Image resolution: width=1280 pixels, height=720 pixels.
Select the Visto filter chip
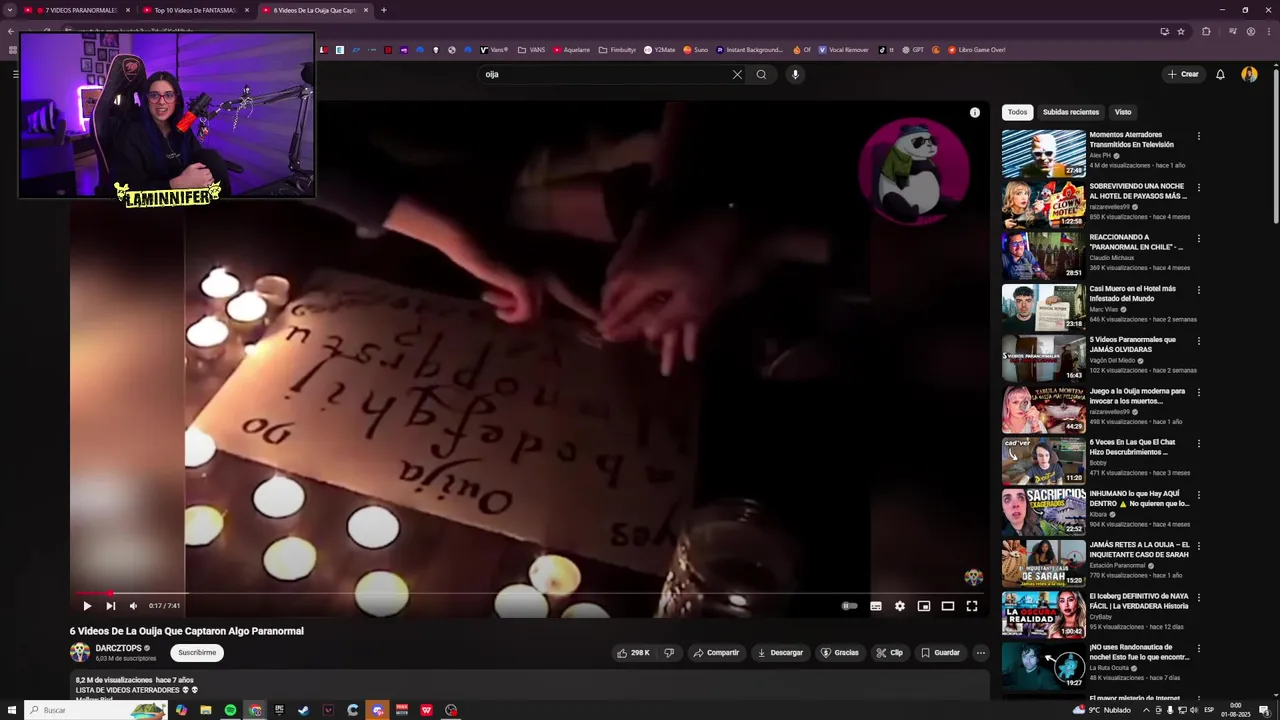pos(1123,112)
